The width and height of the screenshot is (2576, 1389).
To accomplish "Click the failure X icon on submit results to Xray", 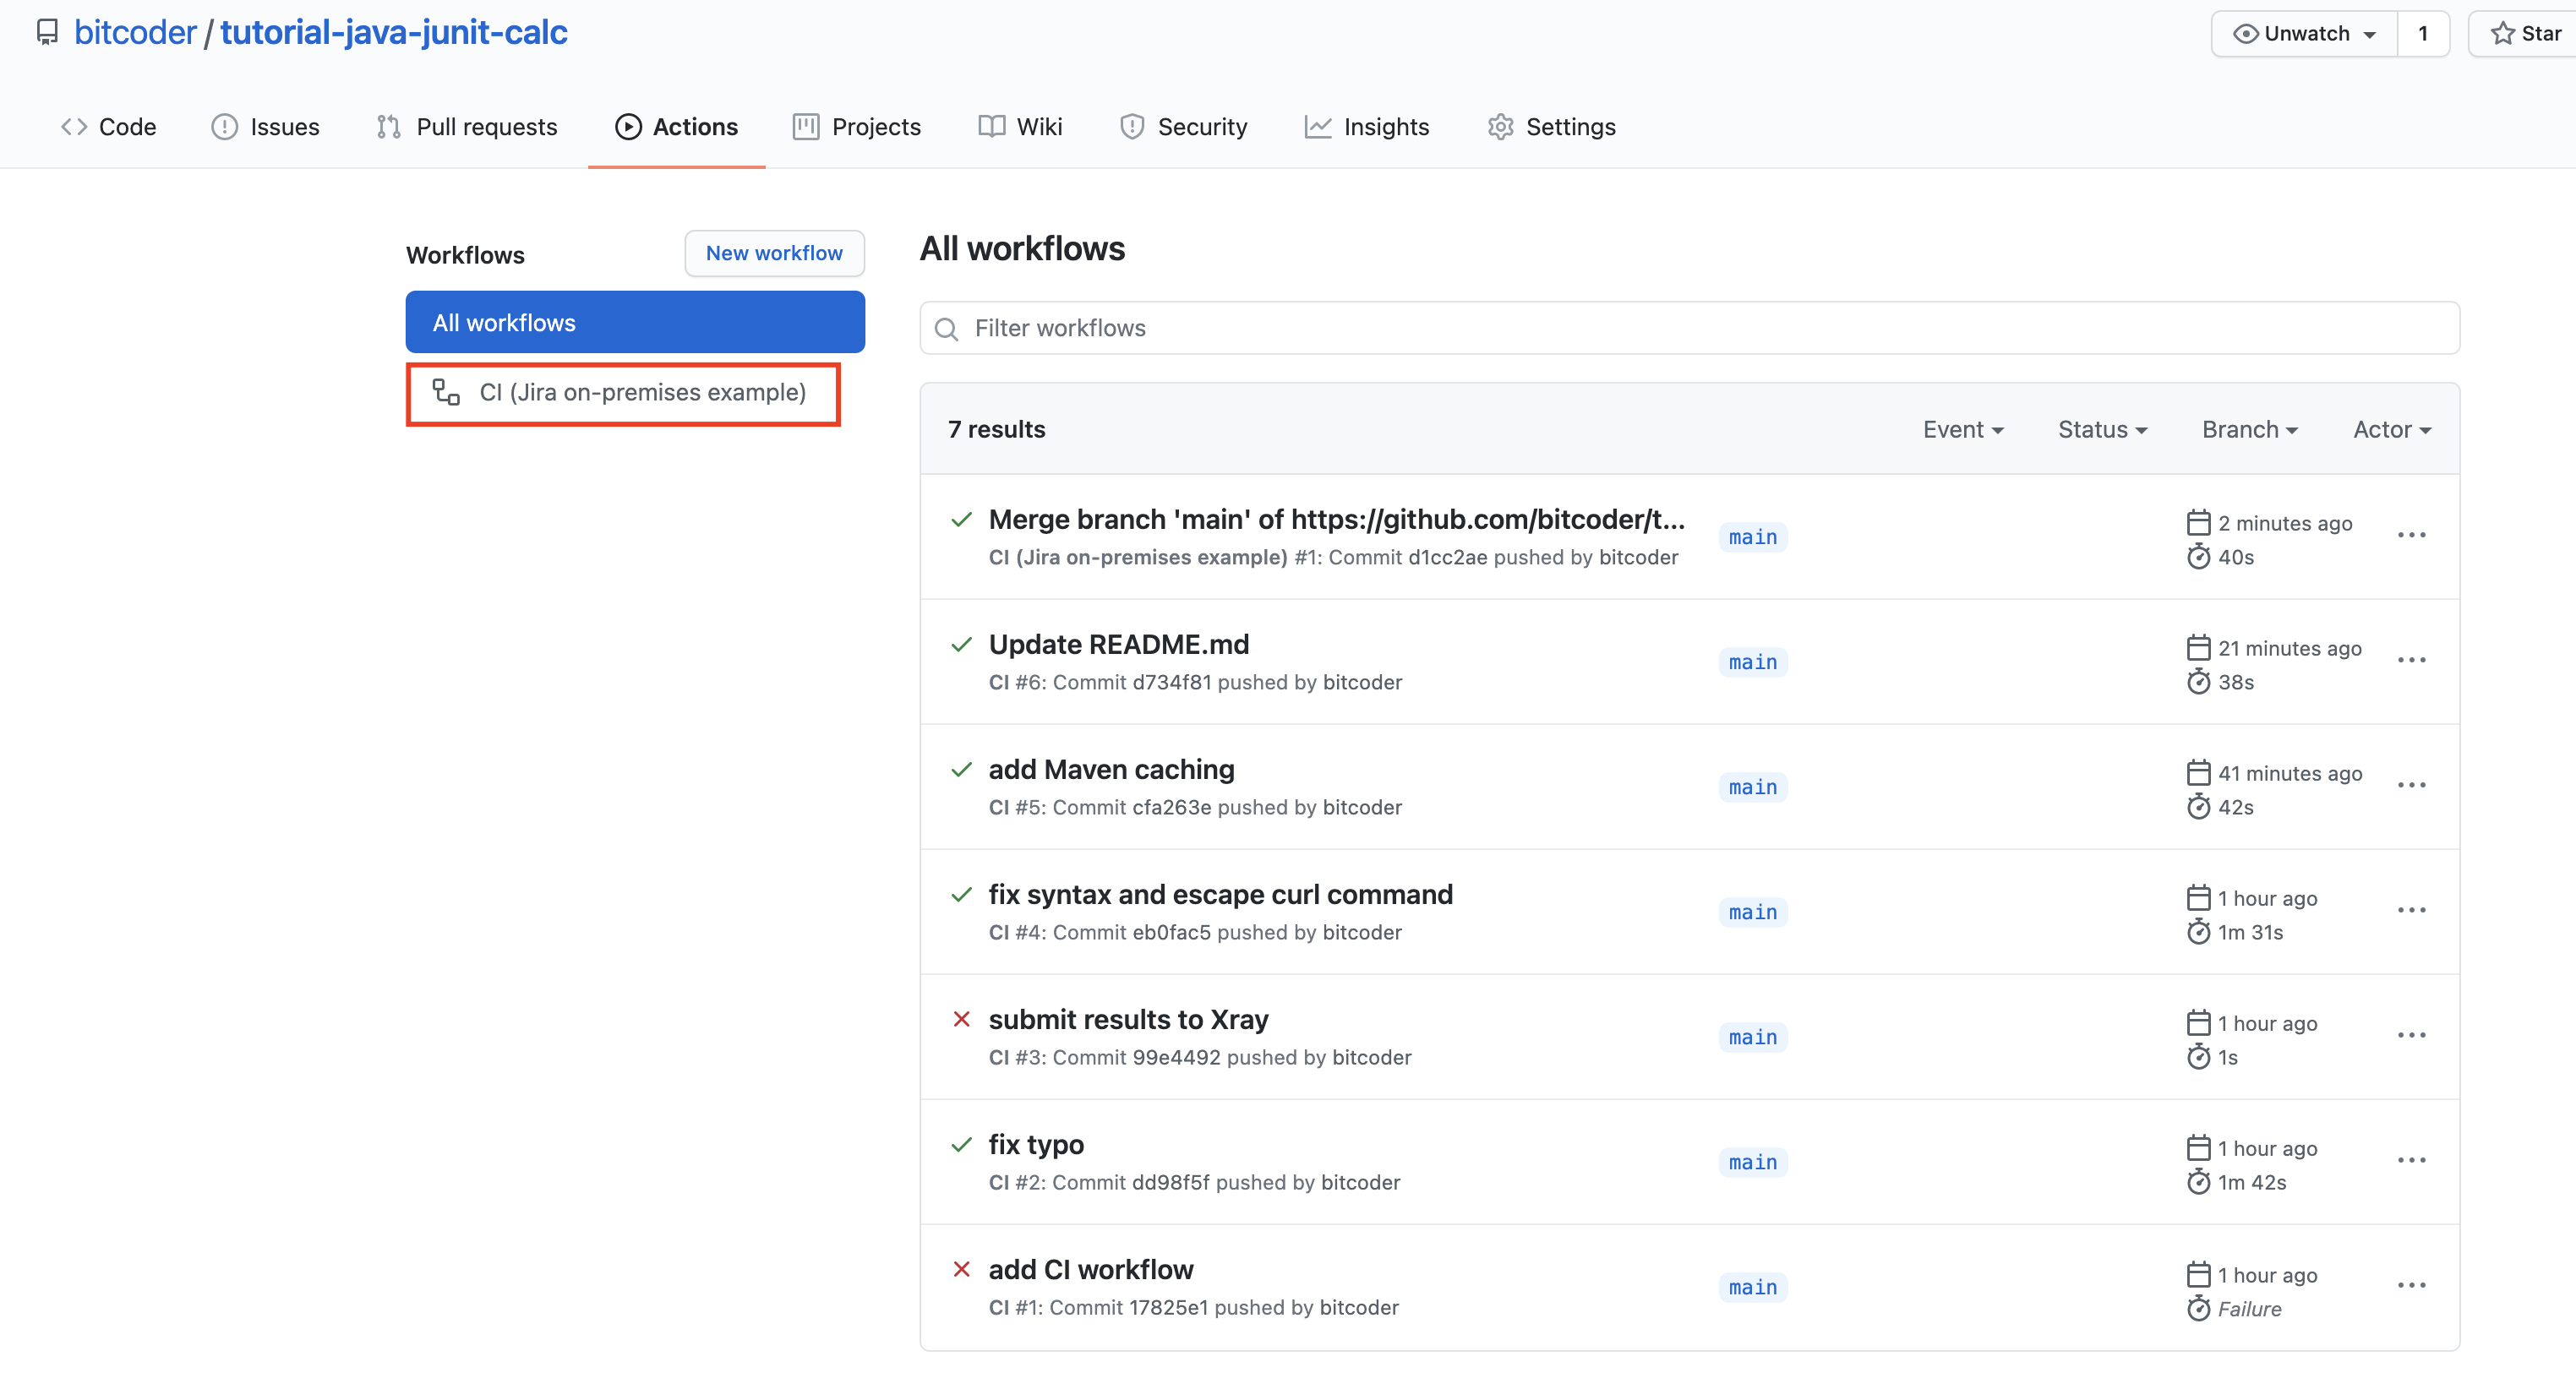I will click(961, 1019).
